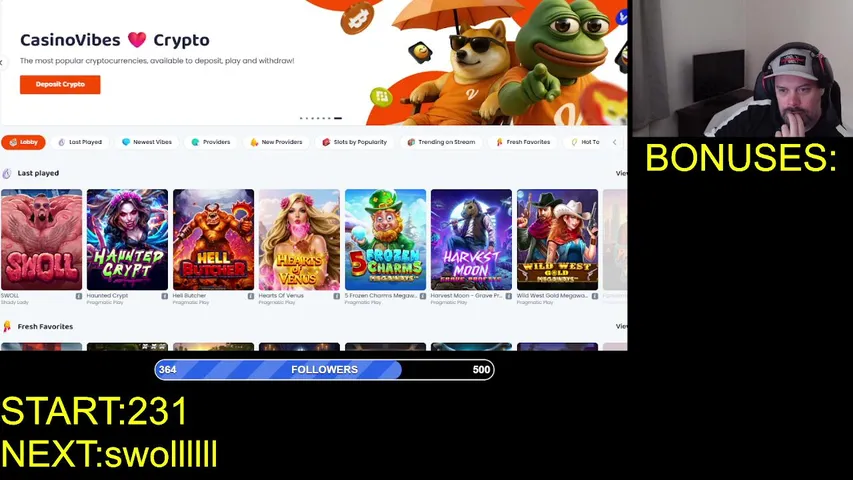Open info icon beside Haunted Crypt title
This screenshot has height=480, width=853.
[x=165, y=296]
